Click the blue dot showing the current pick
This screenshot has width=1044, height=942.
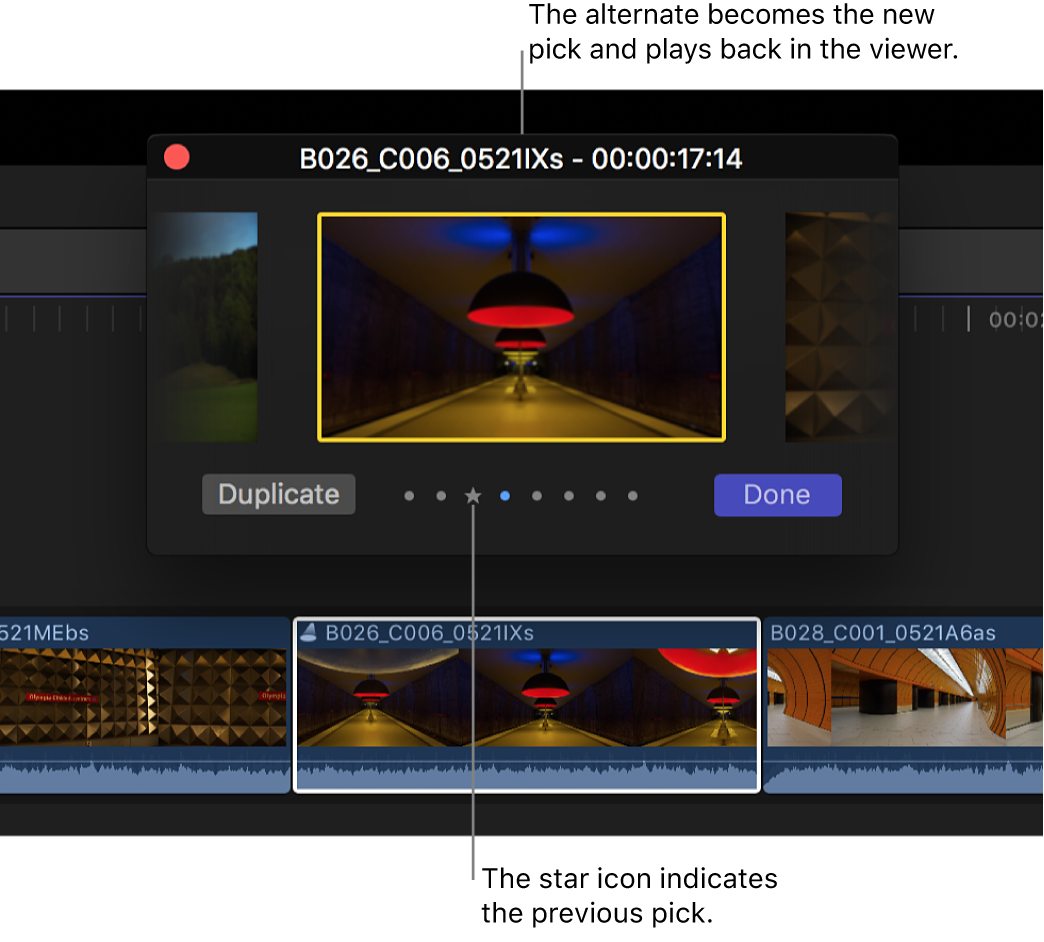[505, 494]
